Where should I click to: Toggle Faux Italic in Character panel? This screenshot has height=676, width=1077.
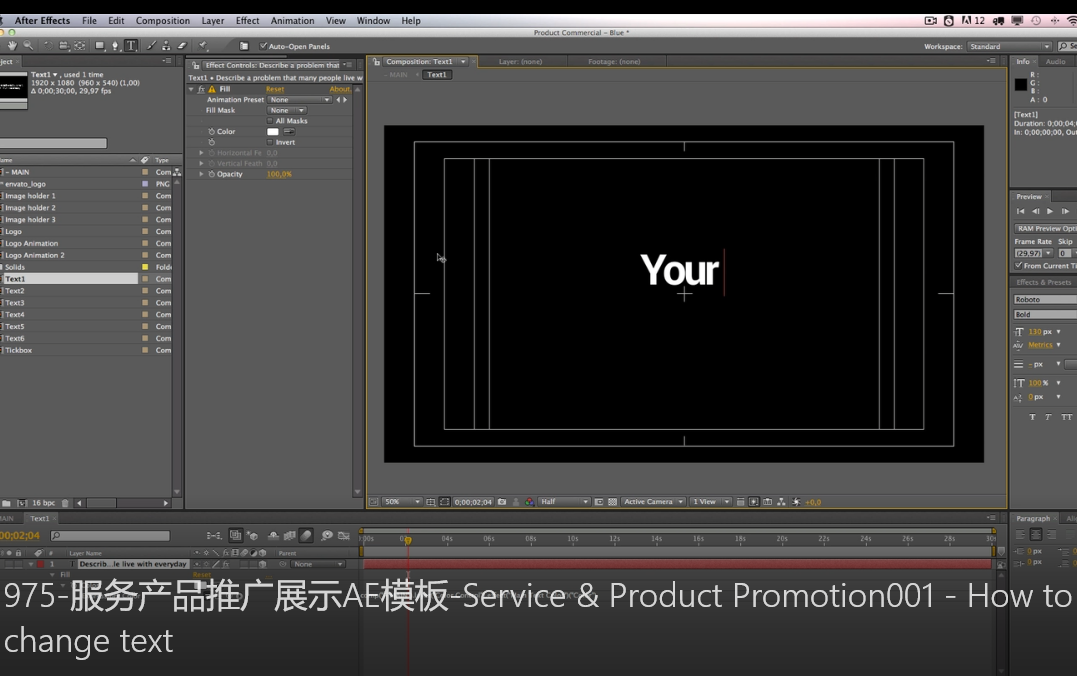point(1048,417)
